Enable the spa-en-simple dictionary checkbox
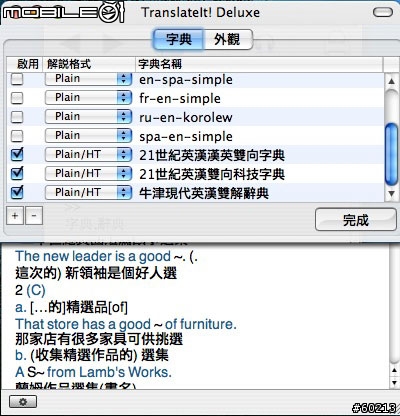 (17, 136)
